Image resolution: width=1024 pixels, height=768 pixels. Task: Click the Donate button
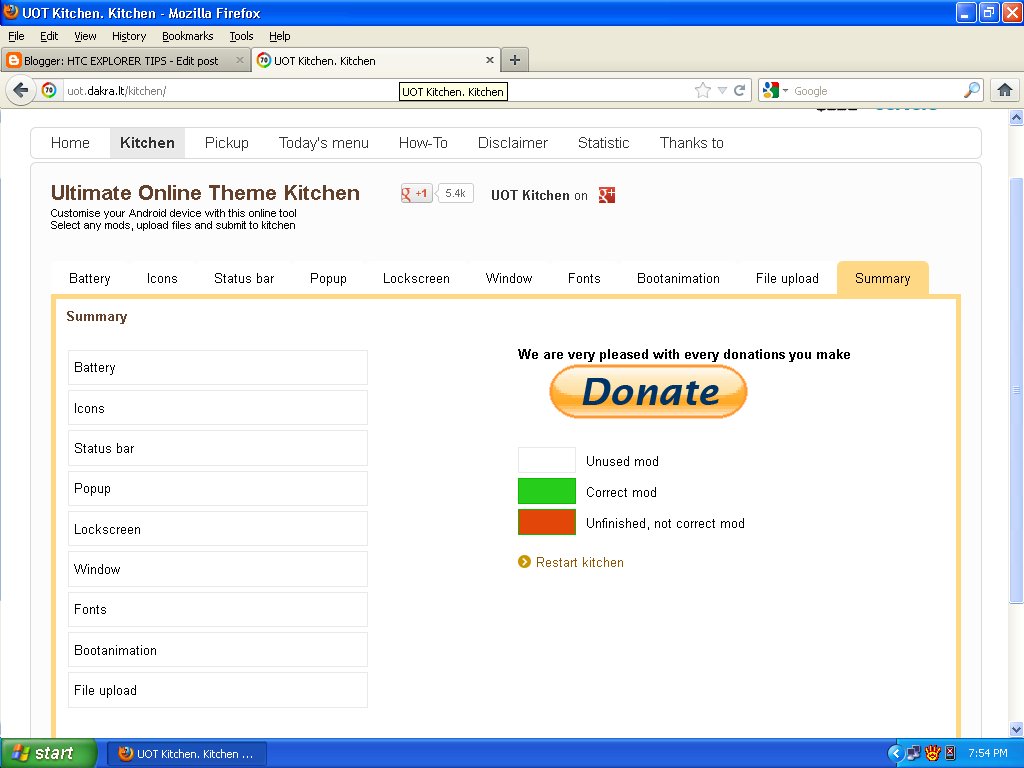tap(648, 392)
